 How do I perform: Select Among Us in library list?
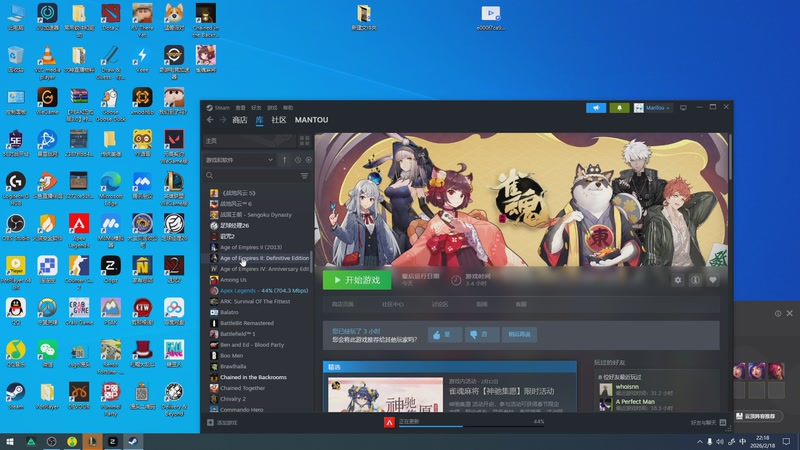(x=233, y=280)
